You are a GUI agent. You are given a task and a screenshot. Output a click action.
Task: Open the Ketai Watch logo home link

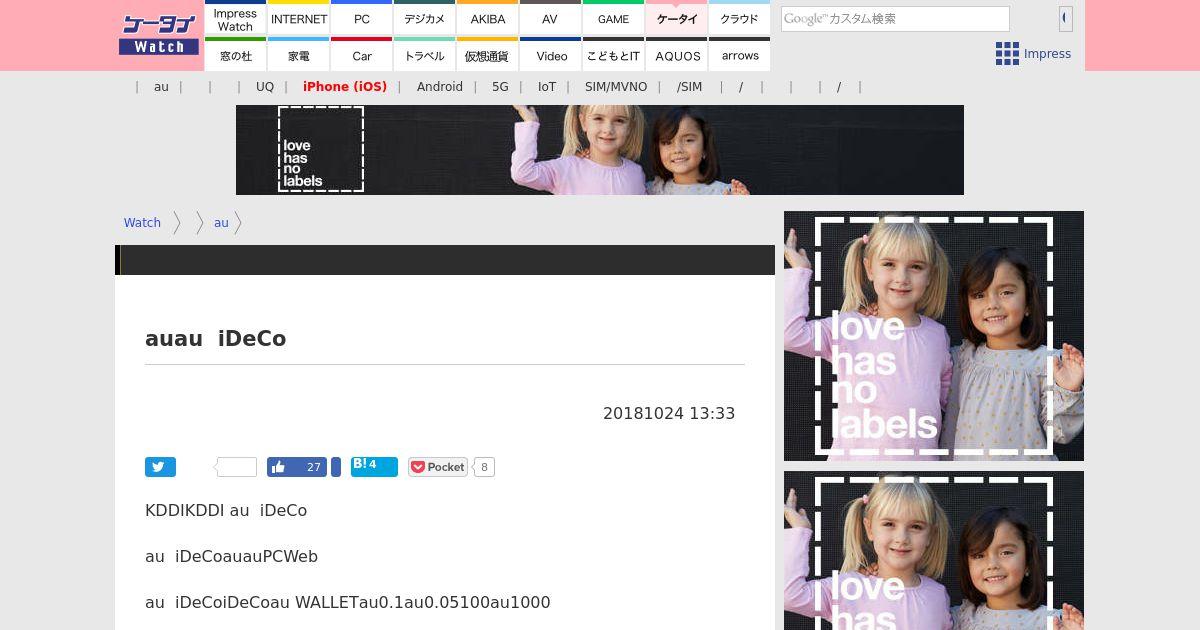[x=159, y=35]
